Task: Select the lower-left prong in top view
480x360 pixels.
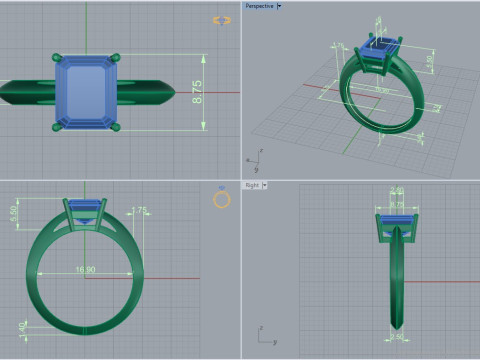Action: [x=57, y=127]
